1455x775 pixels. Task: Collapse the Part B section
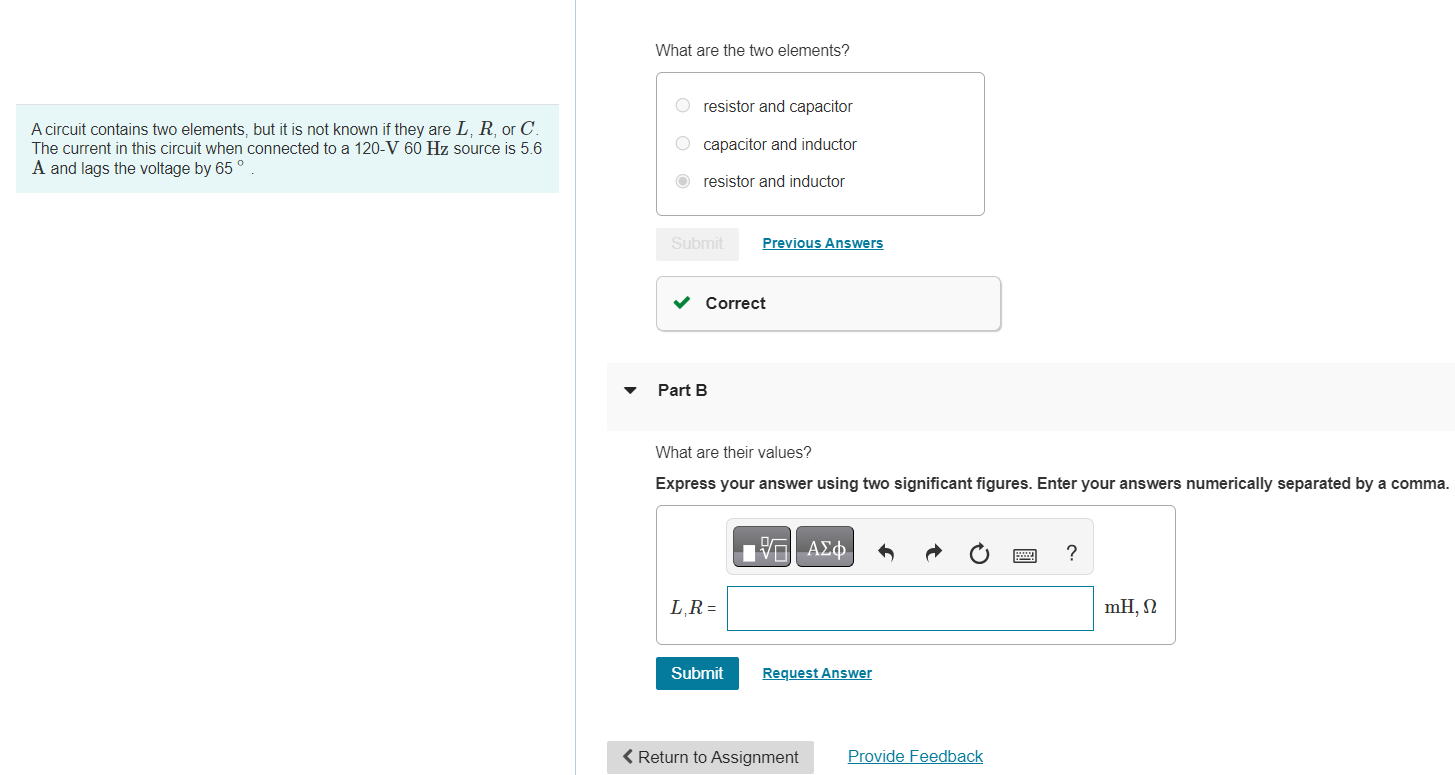click(x=628, y=390)
